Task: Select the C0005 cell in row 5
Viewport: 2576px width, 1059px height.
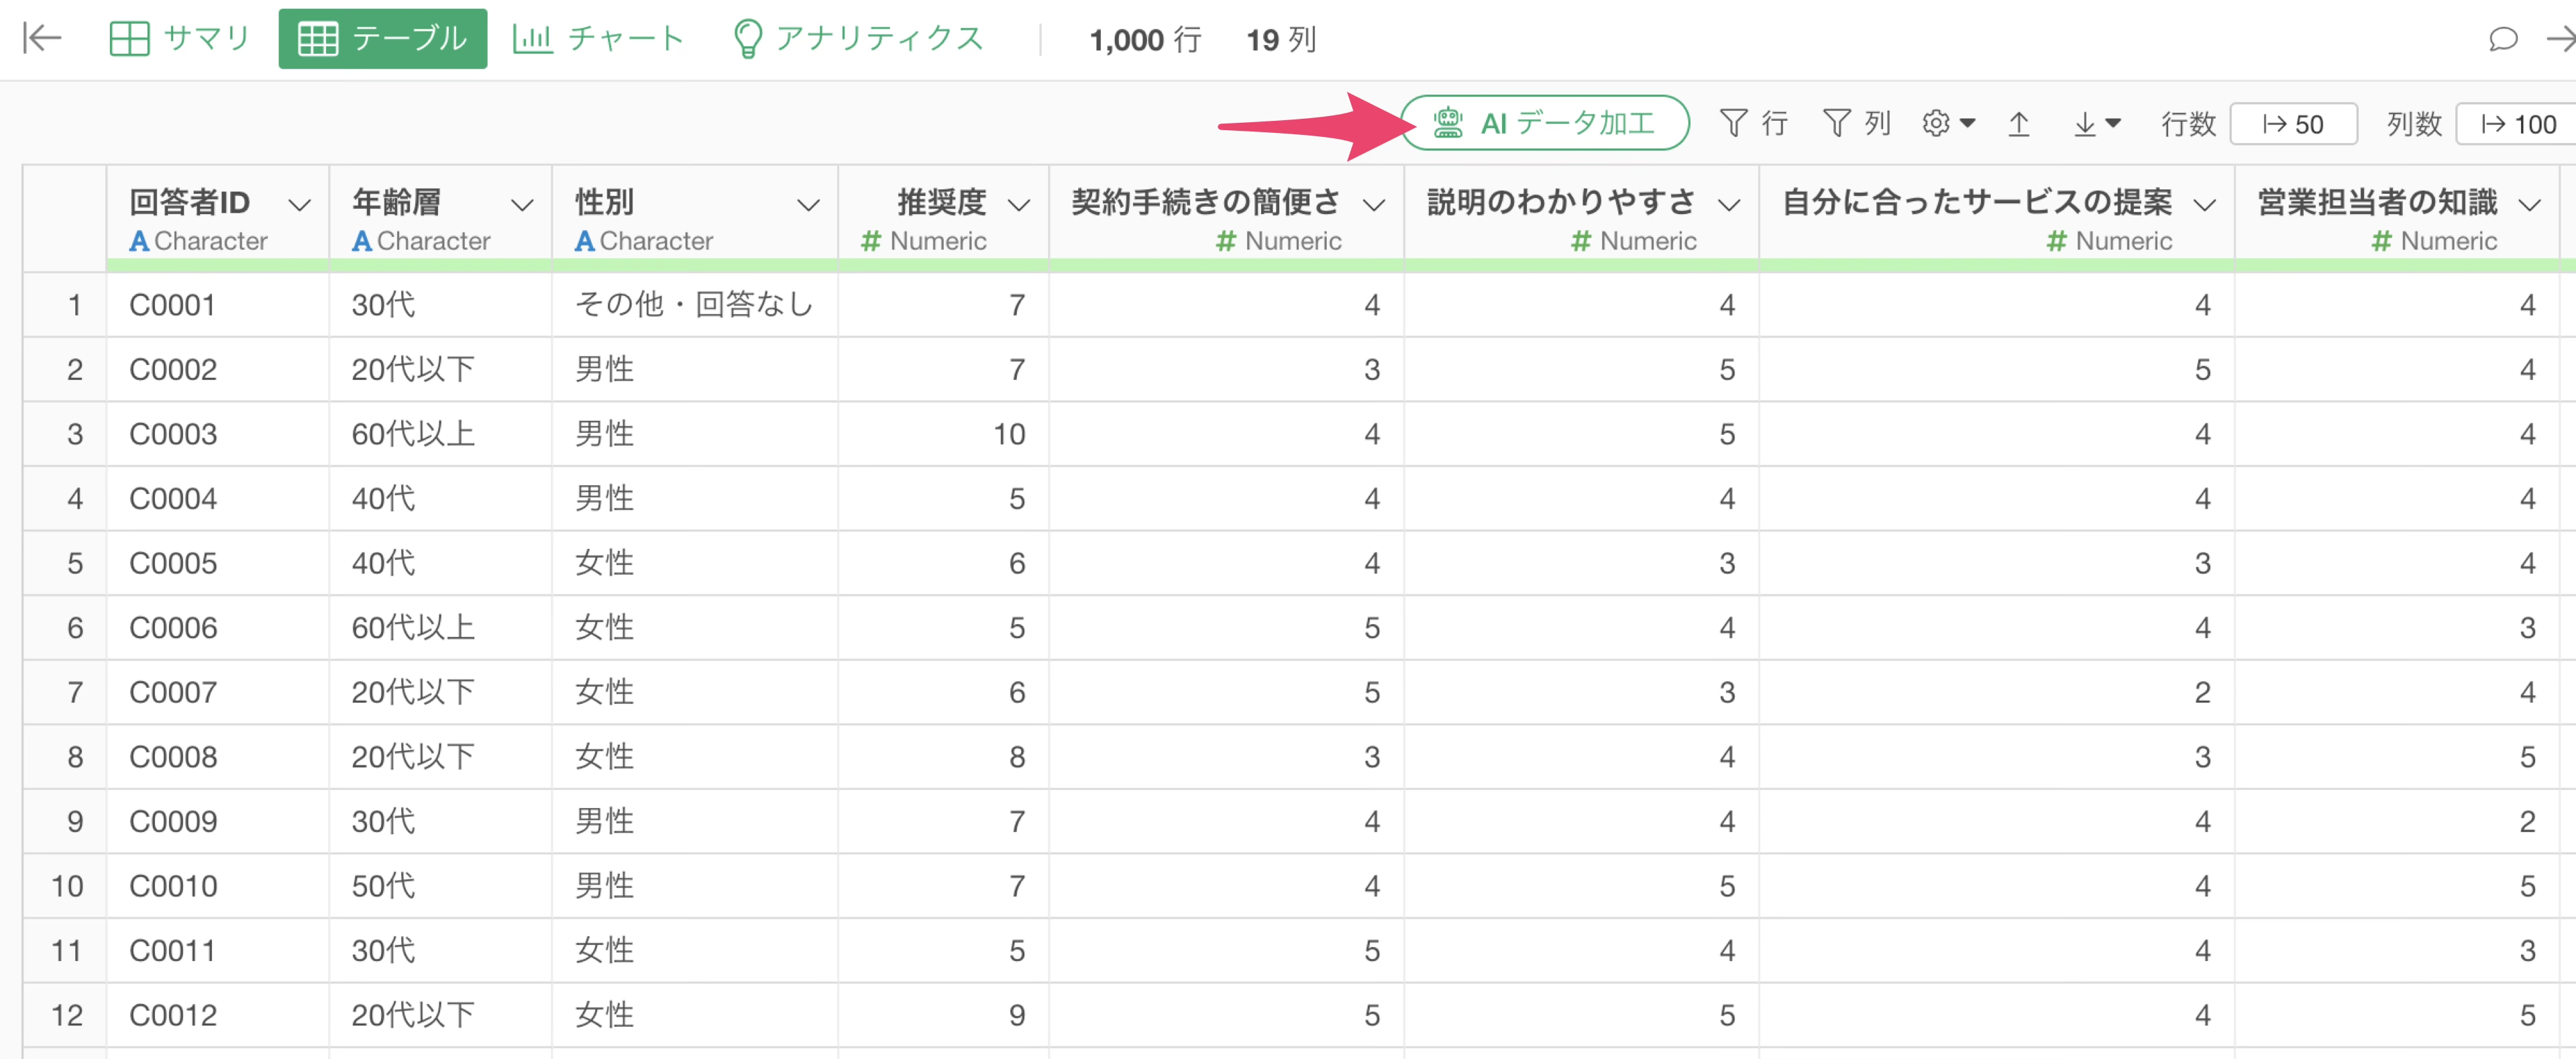Action: point(173,563)
